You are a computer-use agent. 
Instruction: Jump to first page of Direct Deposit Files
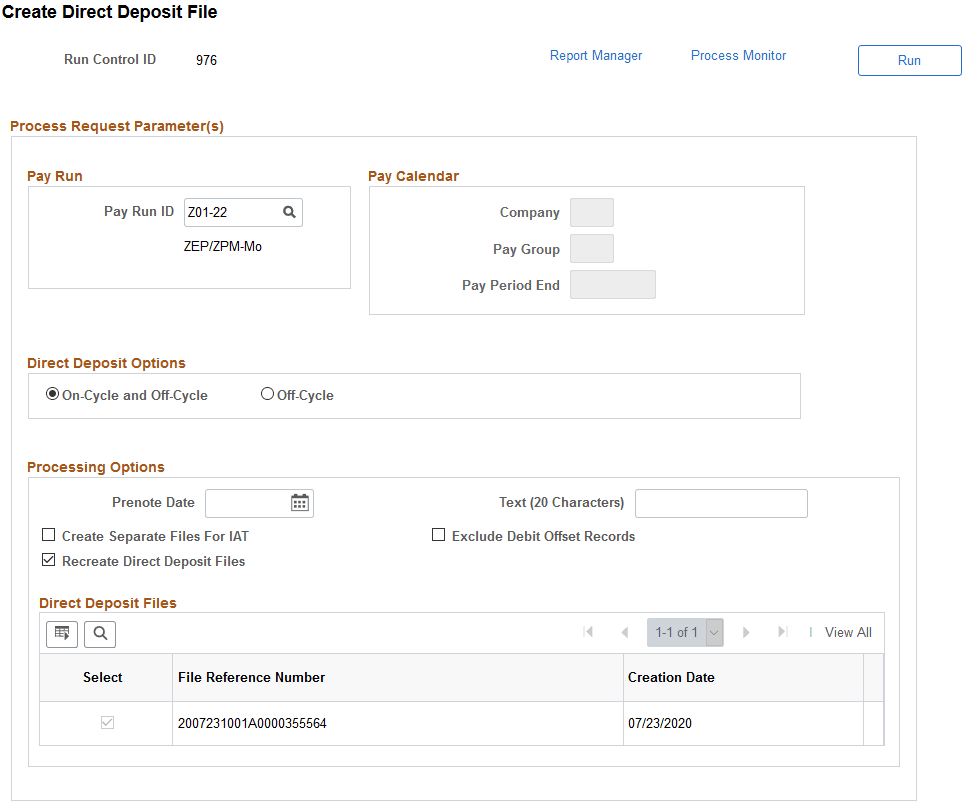589,632
